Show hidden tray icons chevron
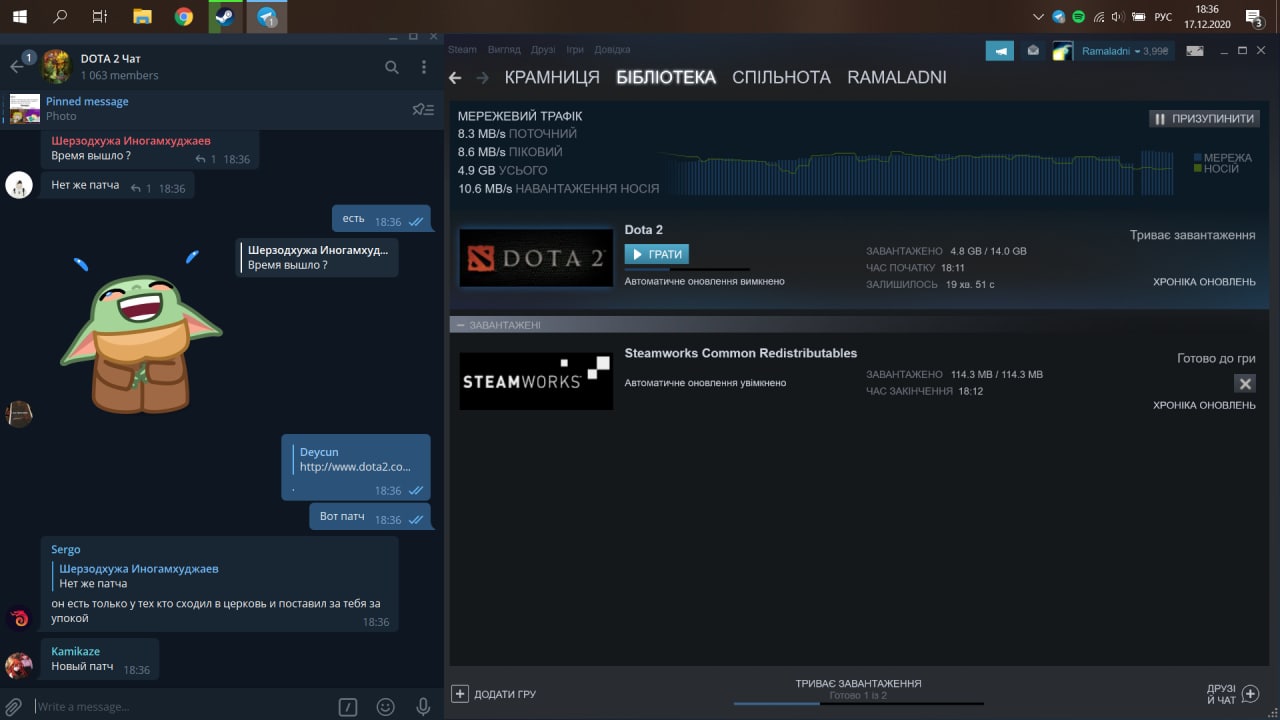1280x720 pixels. pyautogui.click(x=1039, y=16)
